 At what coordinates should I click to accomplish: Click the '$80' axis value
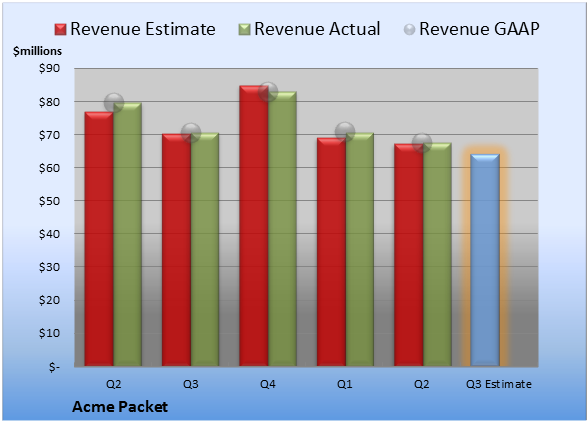tap(50, 102)
